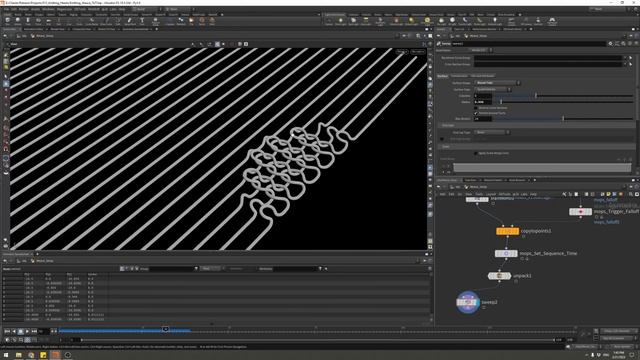
Task: Open Chrome from the taskbar
Action: point(31,355)
